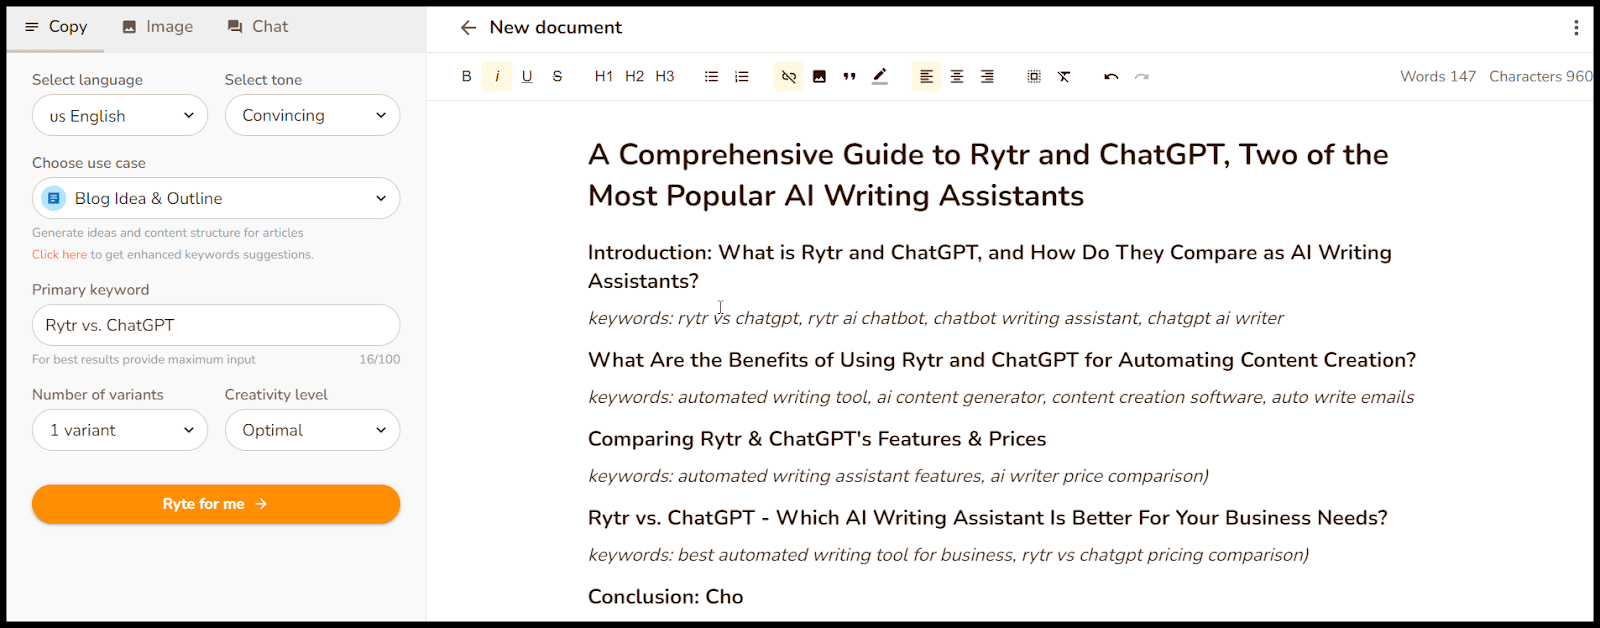Add a block quote
This screenshot has height=628, width=1600.
tap(849, 77)
